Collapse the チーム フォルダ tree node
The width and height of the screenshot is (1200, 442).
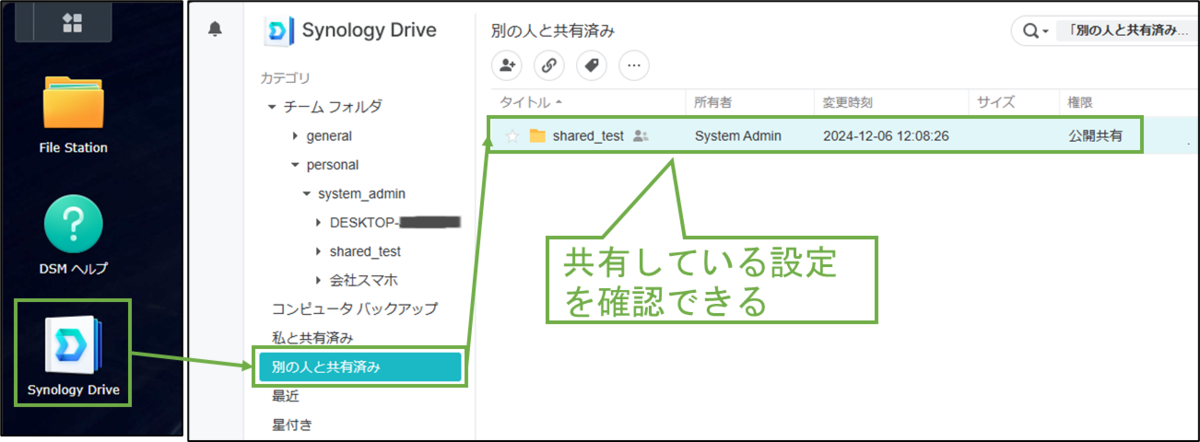[271, 107]
